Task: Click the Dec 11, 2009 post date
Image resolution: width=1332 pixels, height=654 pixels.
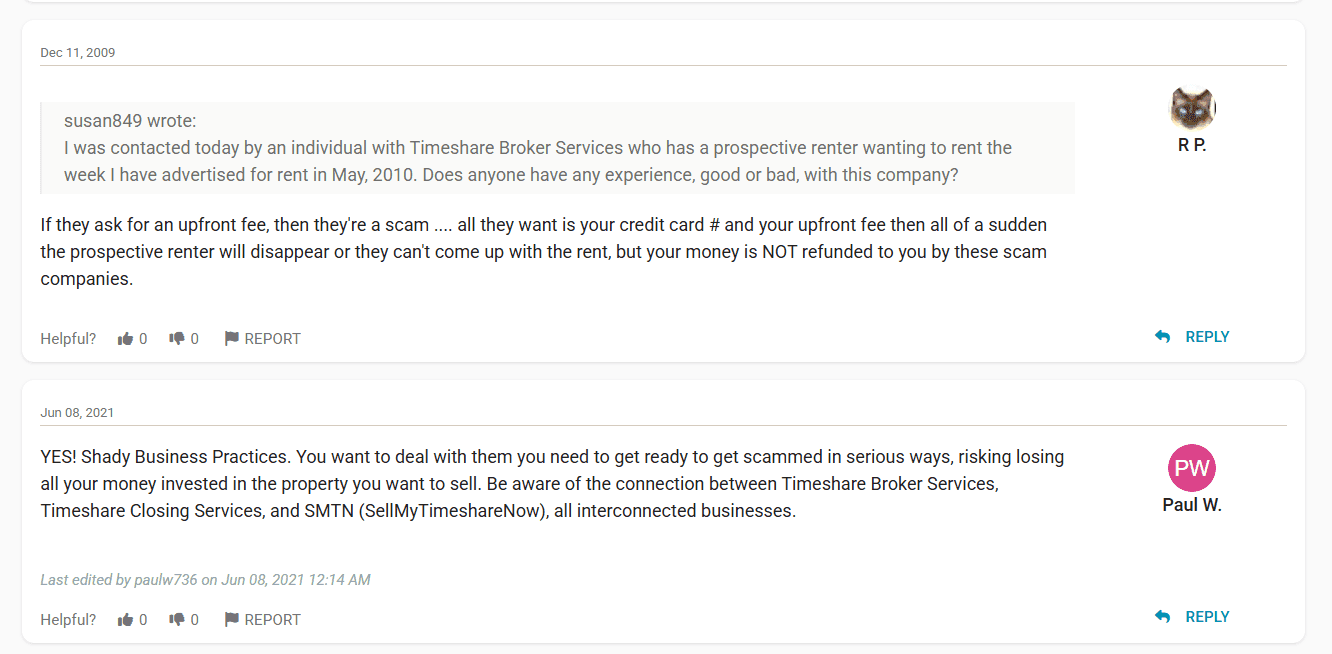Action: click(x=78, y=52)
